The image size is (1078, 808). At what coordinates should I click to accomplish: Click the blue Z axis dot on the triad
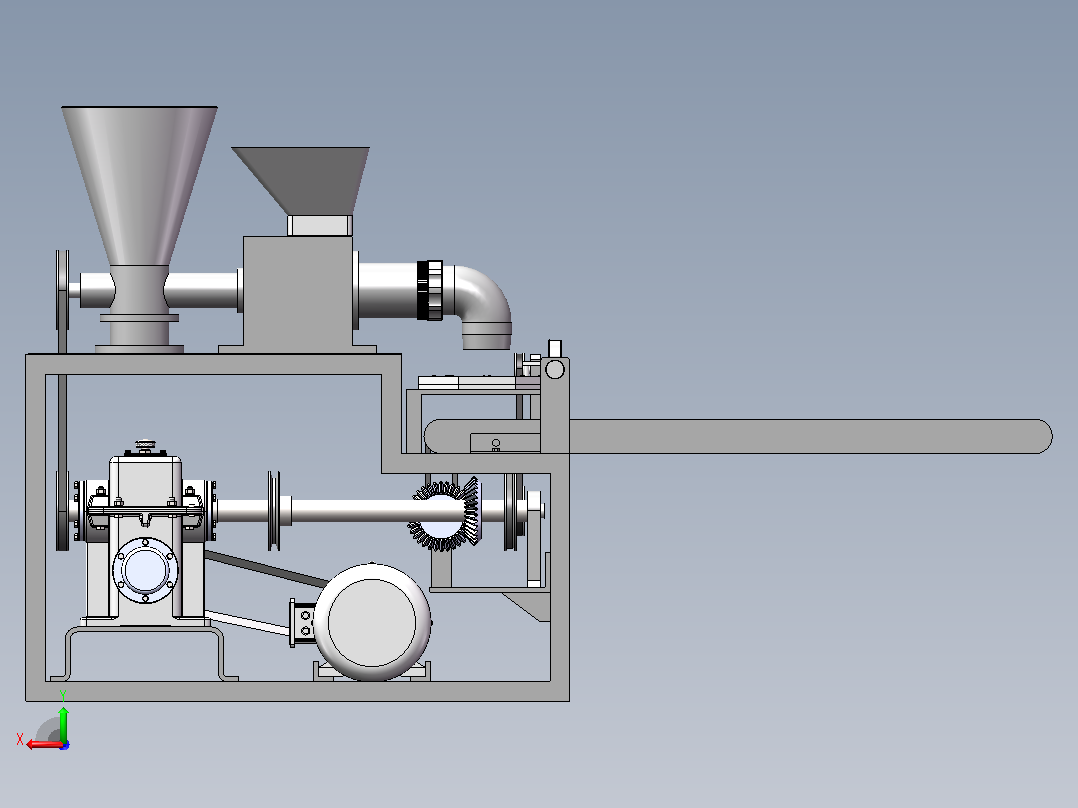[64, 745]
